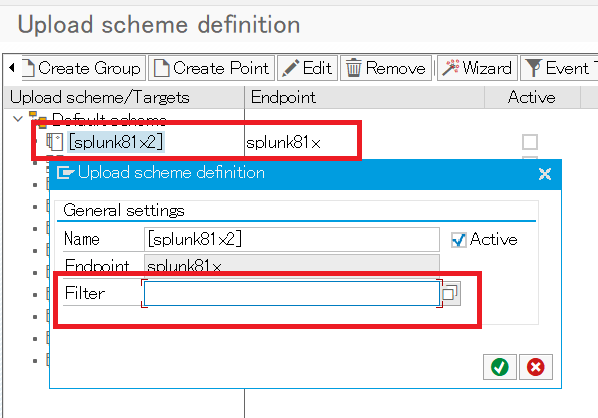Click into the Filter input field

click(292, 293)
